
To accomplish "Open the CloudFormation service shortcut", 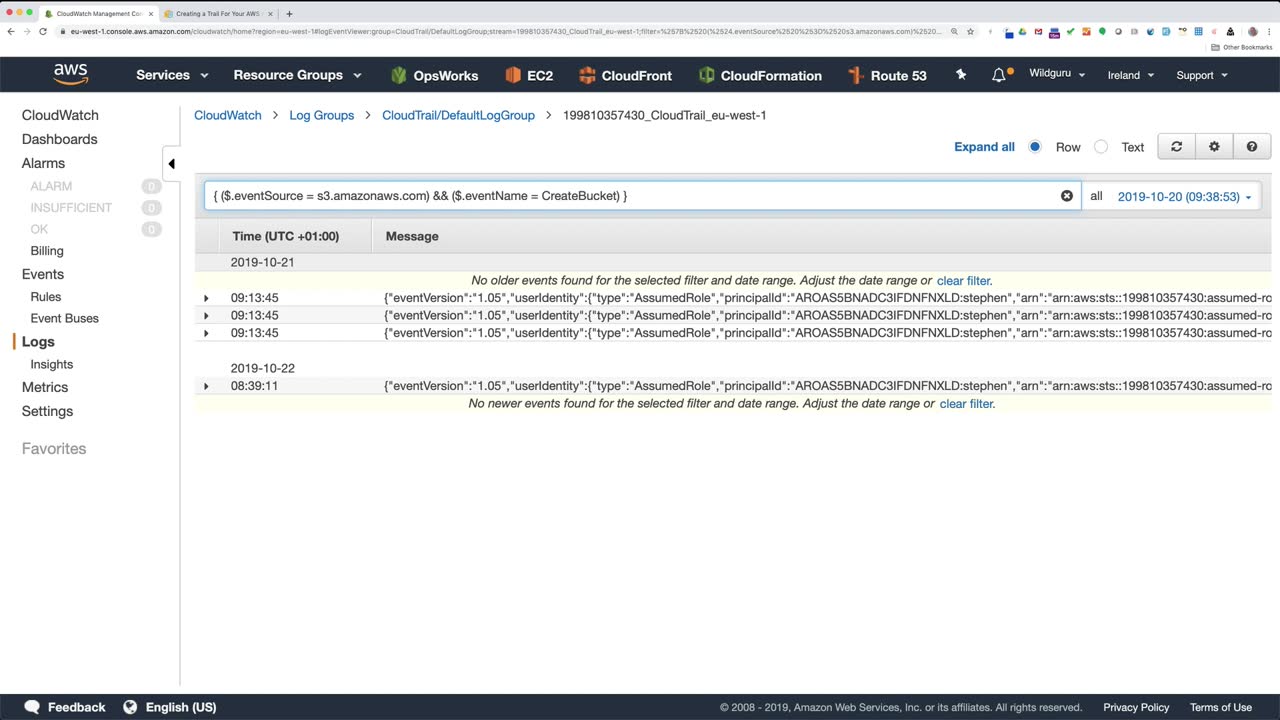I will pyautogui.click(x=760, y=75).
